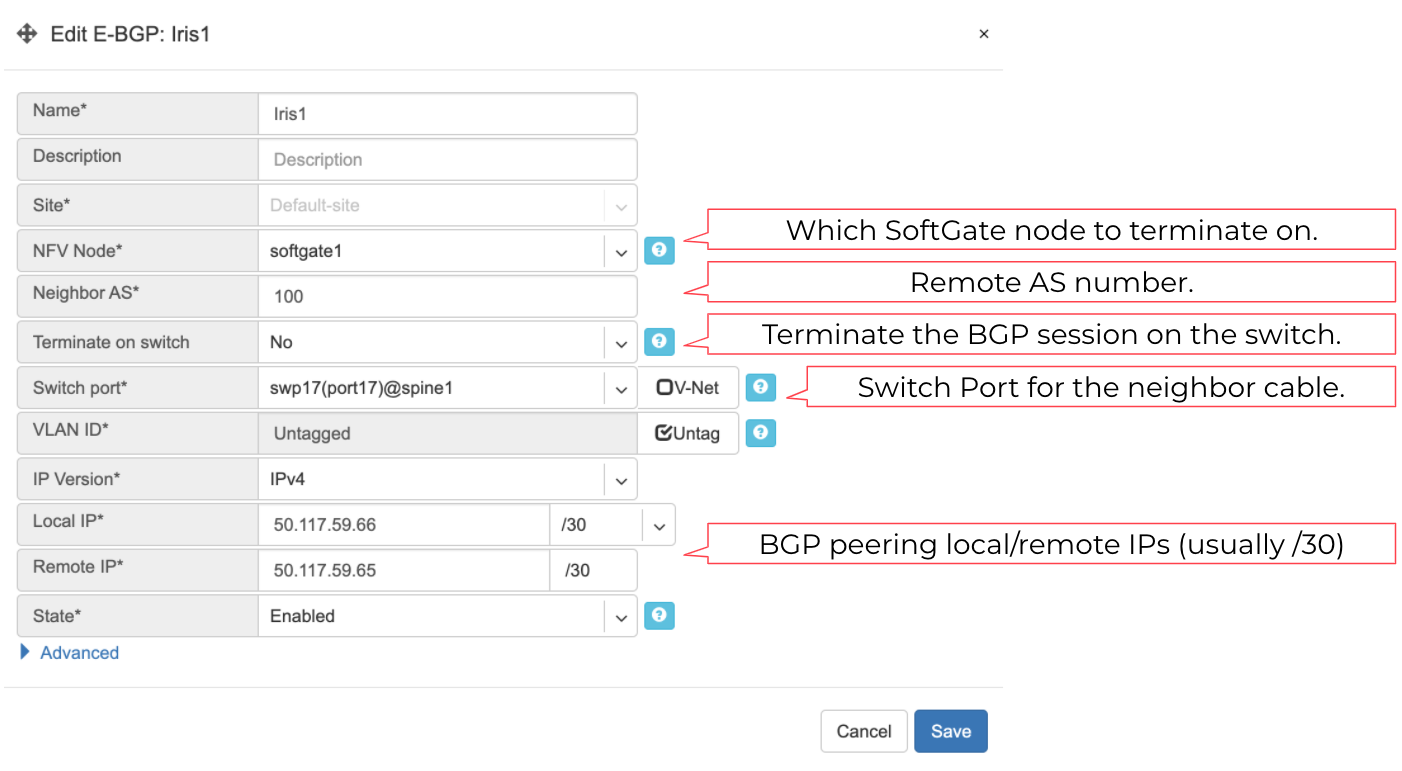Click the move handle icon beside Edit E-BGP
This screenshot has height=771, width=1402.
27,34
